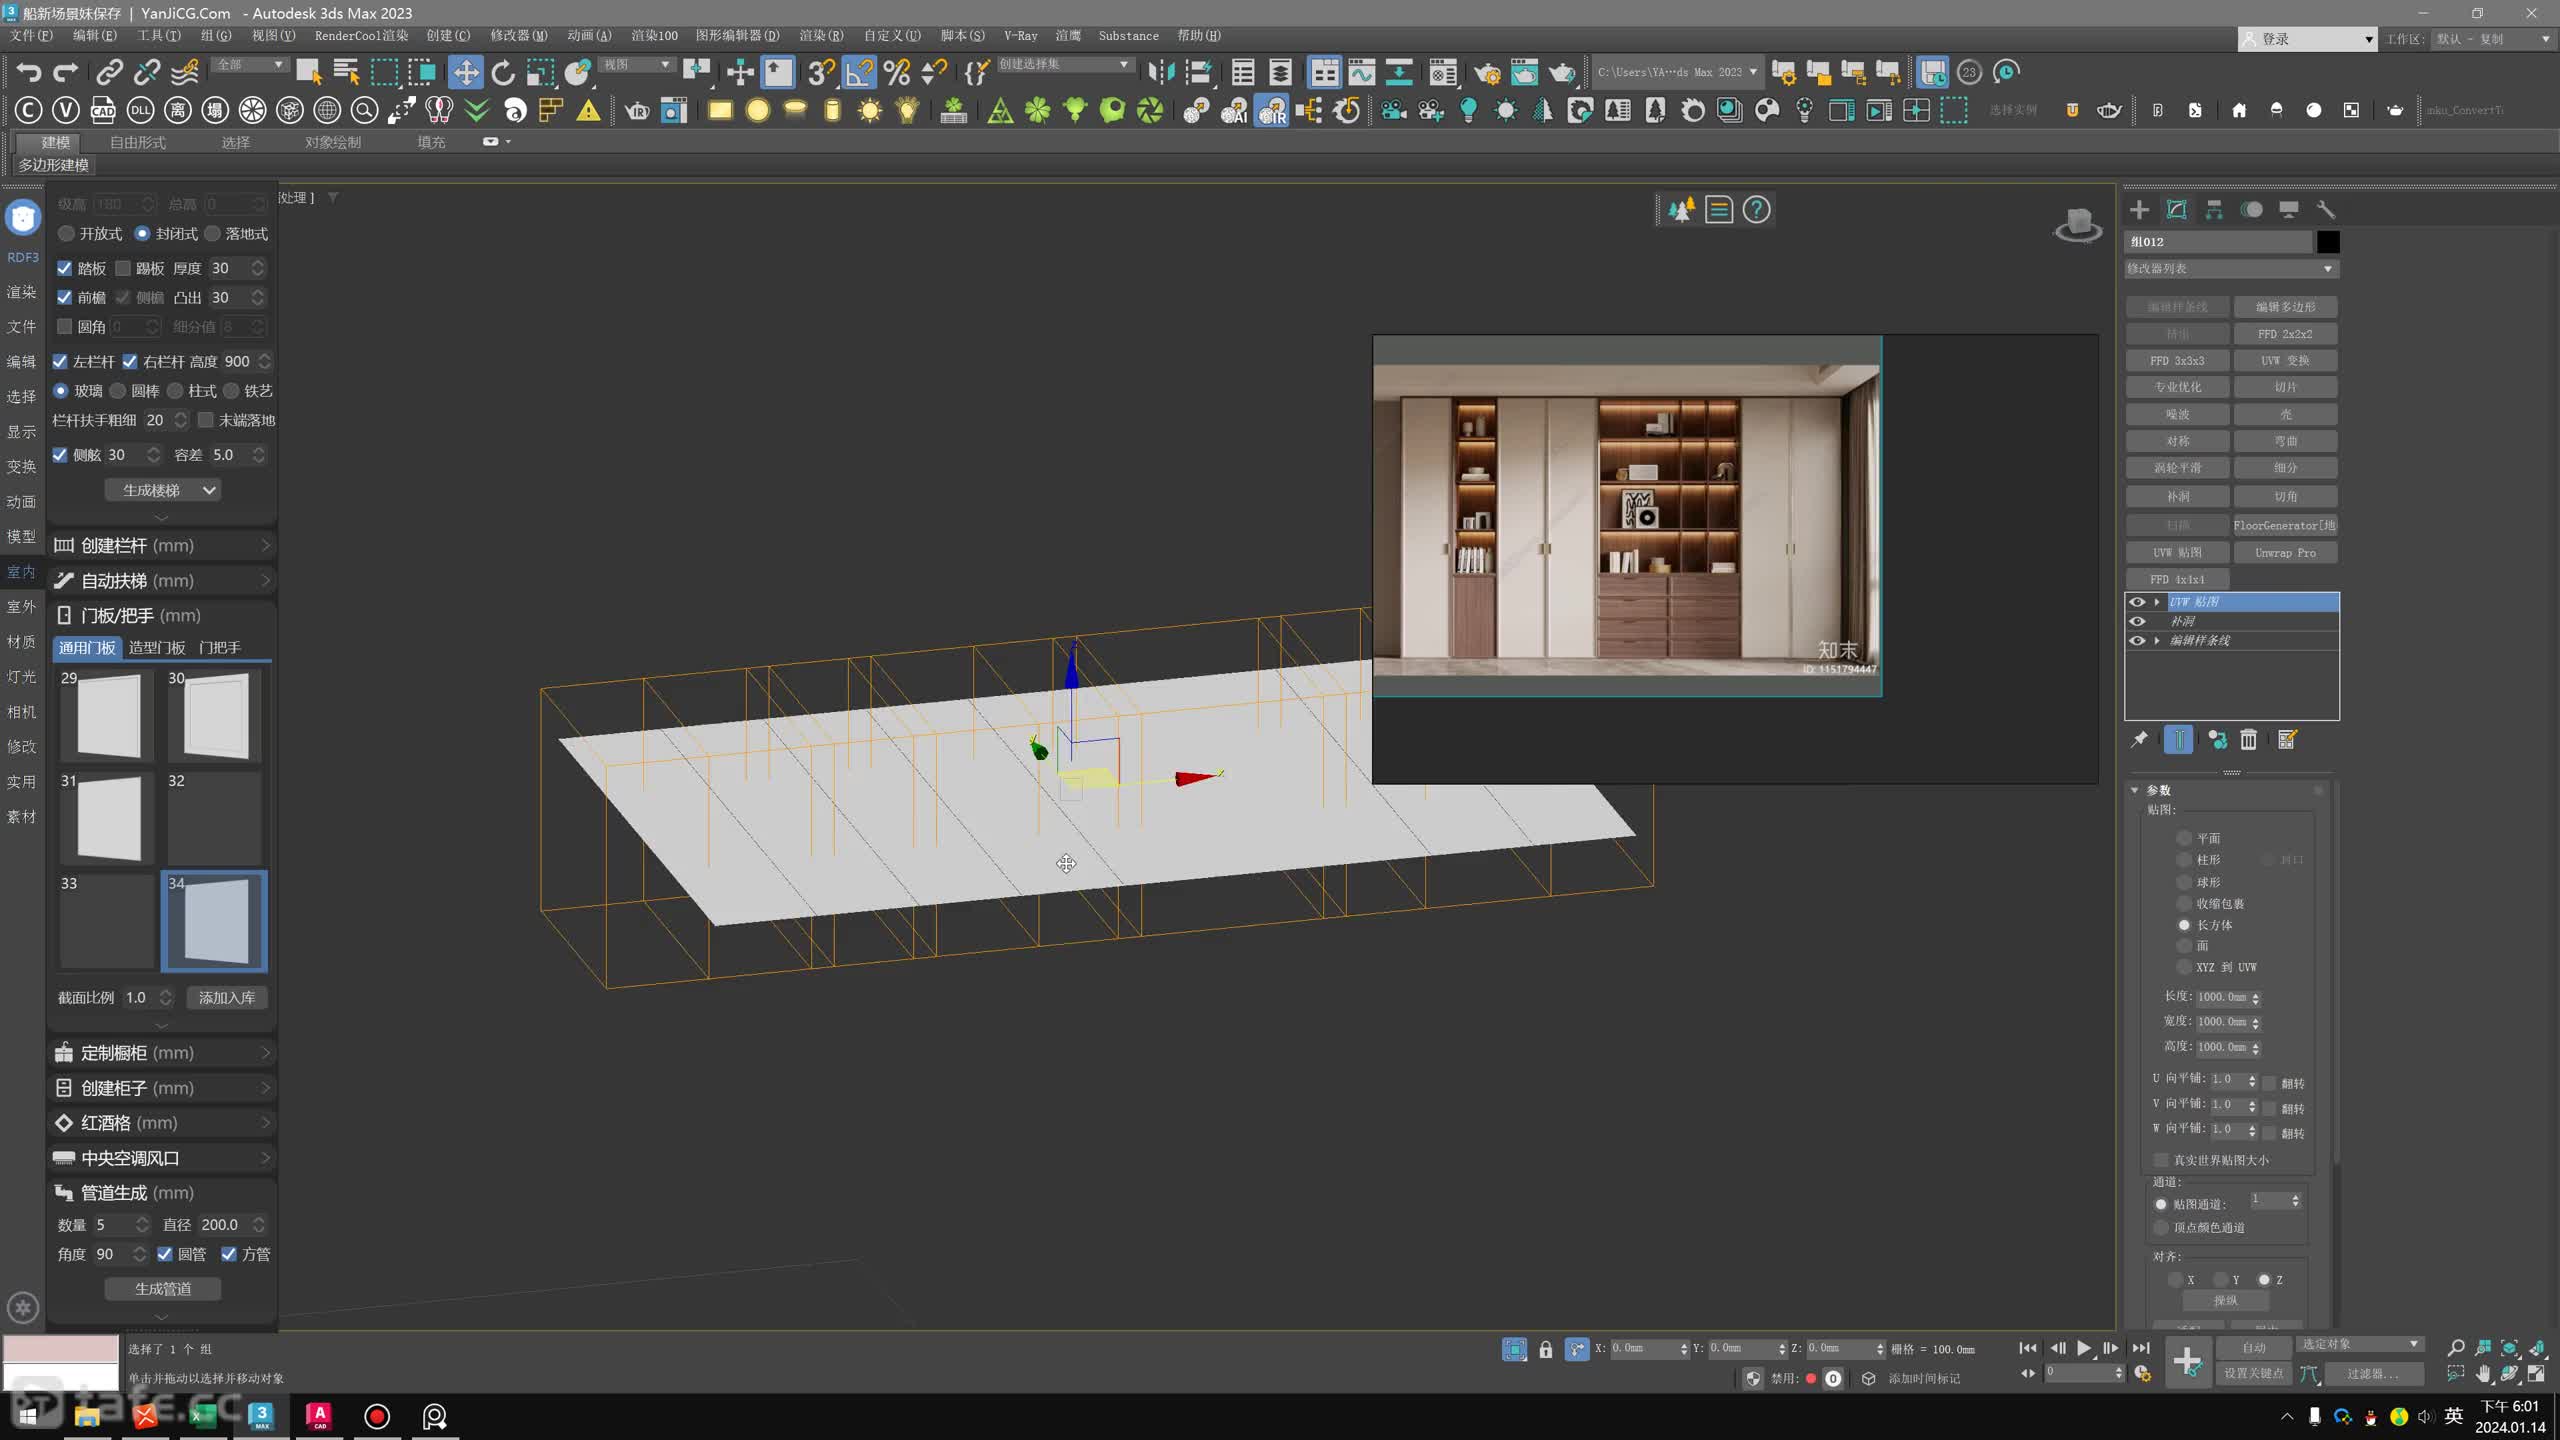This screenshot has width=2560, height=1440.
Task: Toggle the 方管 checkbox
Action: 229,1254
